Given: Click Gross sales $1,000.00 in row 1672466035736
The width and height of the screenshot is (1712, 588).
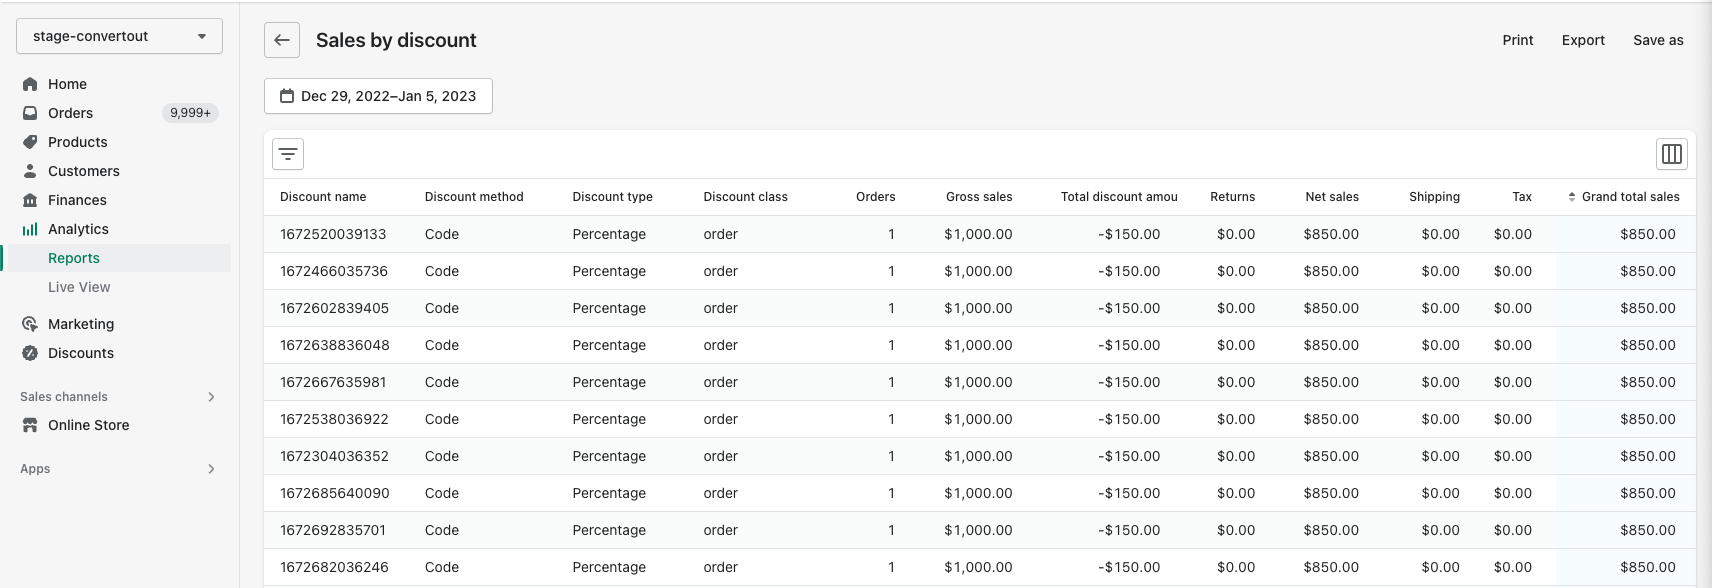Looking at the screenshot, I should (x=978, y=271).
